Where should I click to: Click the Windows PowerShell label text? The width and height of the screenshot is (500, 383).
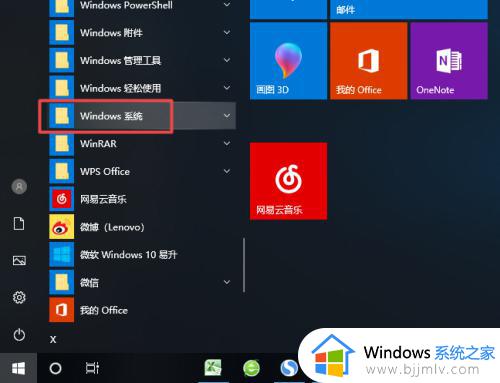pos(126,5)
